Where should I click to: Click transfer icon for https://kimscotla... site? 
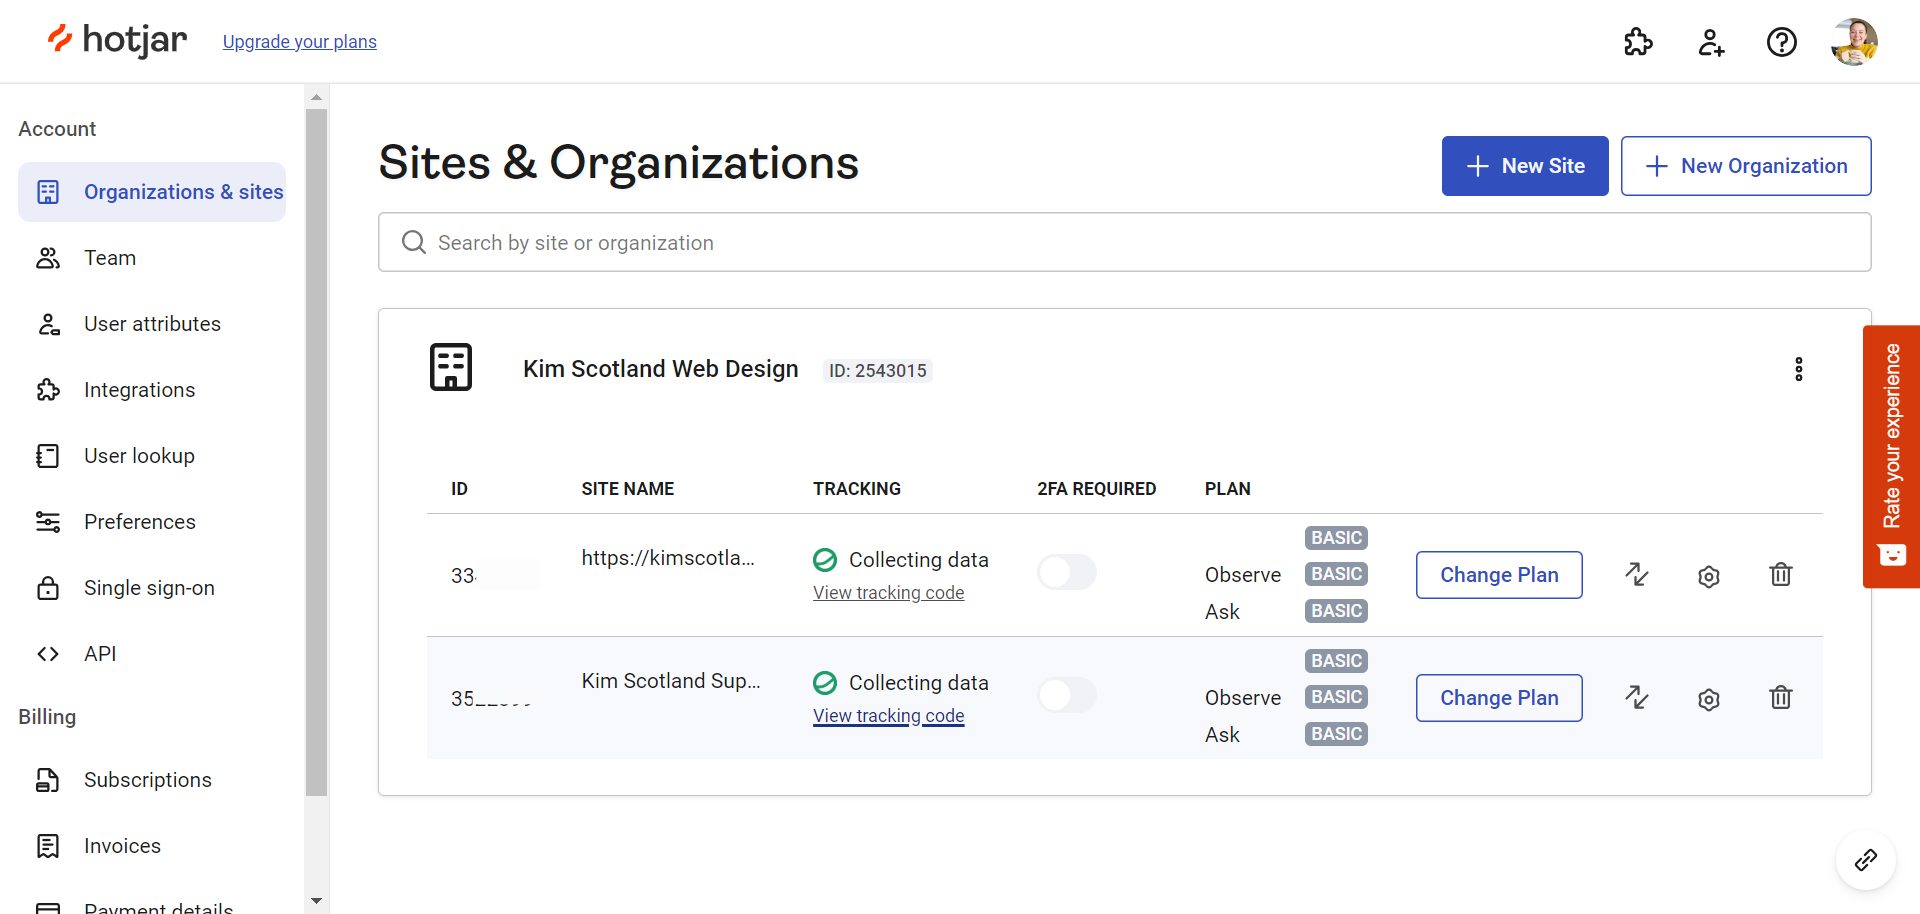(1637, 575)
